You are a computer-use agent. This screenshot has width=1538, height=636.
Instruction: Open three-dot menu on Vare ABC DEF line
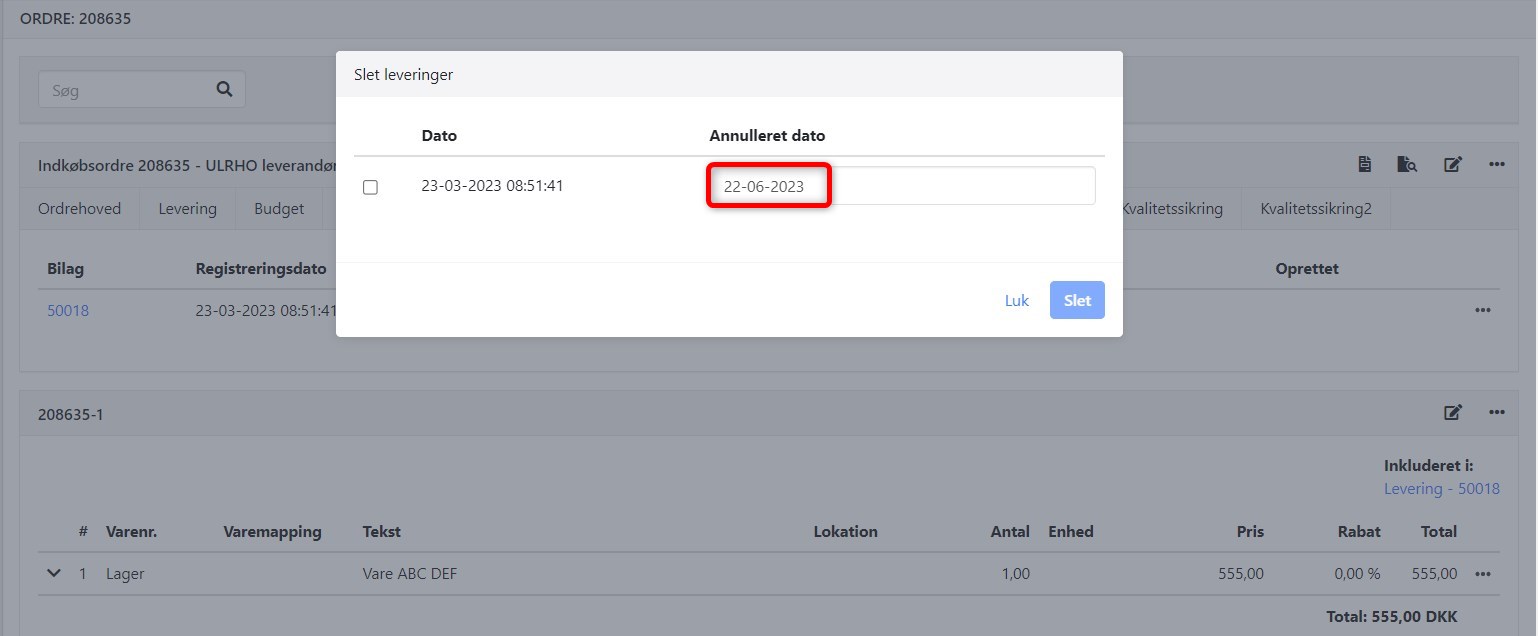coord(1482,574)
